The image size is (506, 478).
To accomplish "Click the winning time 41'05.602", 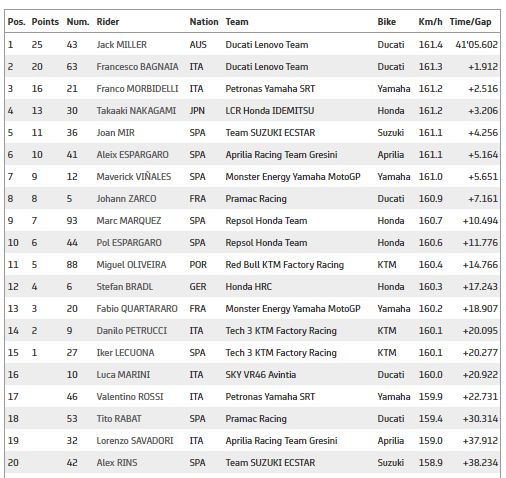I will coord(477,45).
